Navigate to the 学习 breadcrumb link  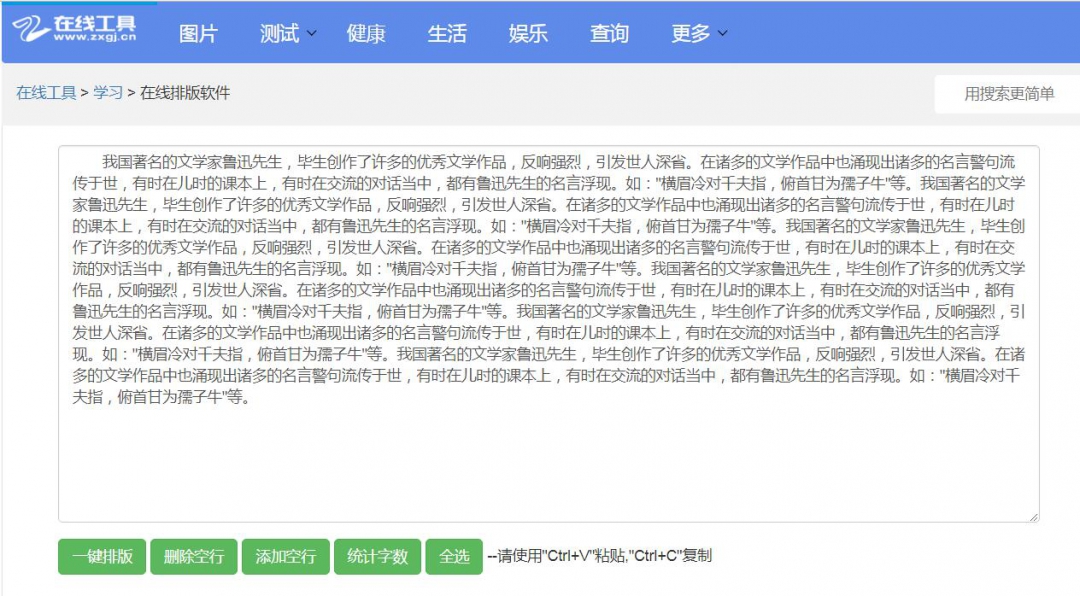(108, 93)
